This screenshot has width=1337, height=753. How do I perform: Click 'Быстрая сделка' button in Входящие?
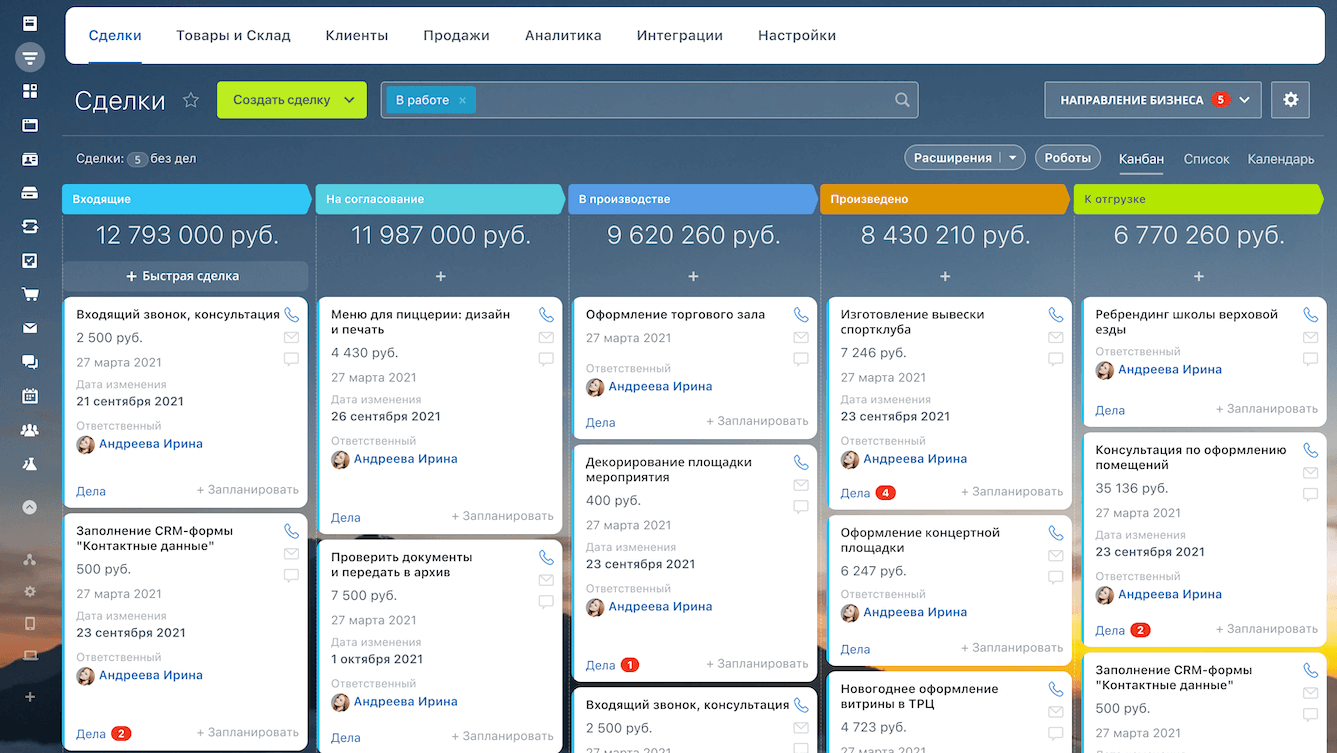pos(185,276)
